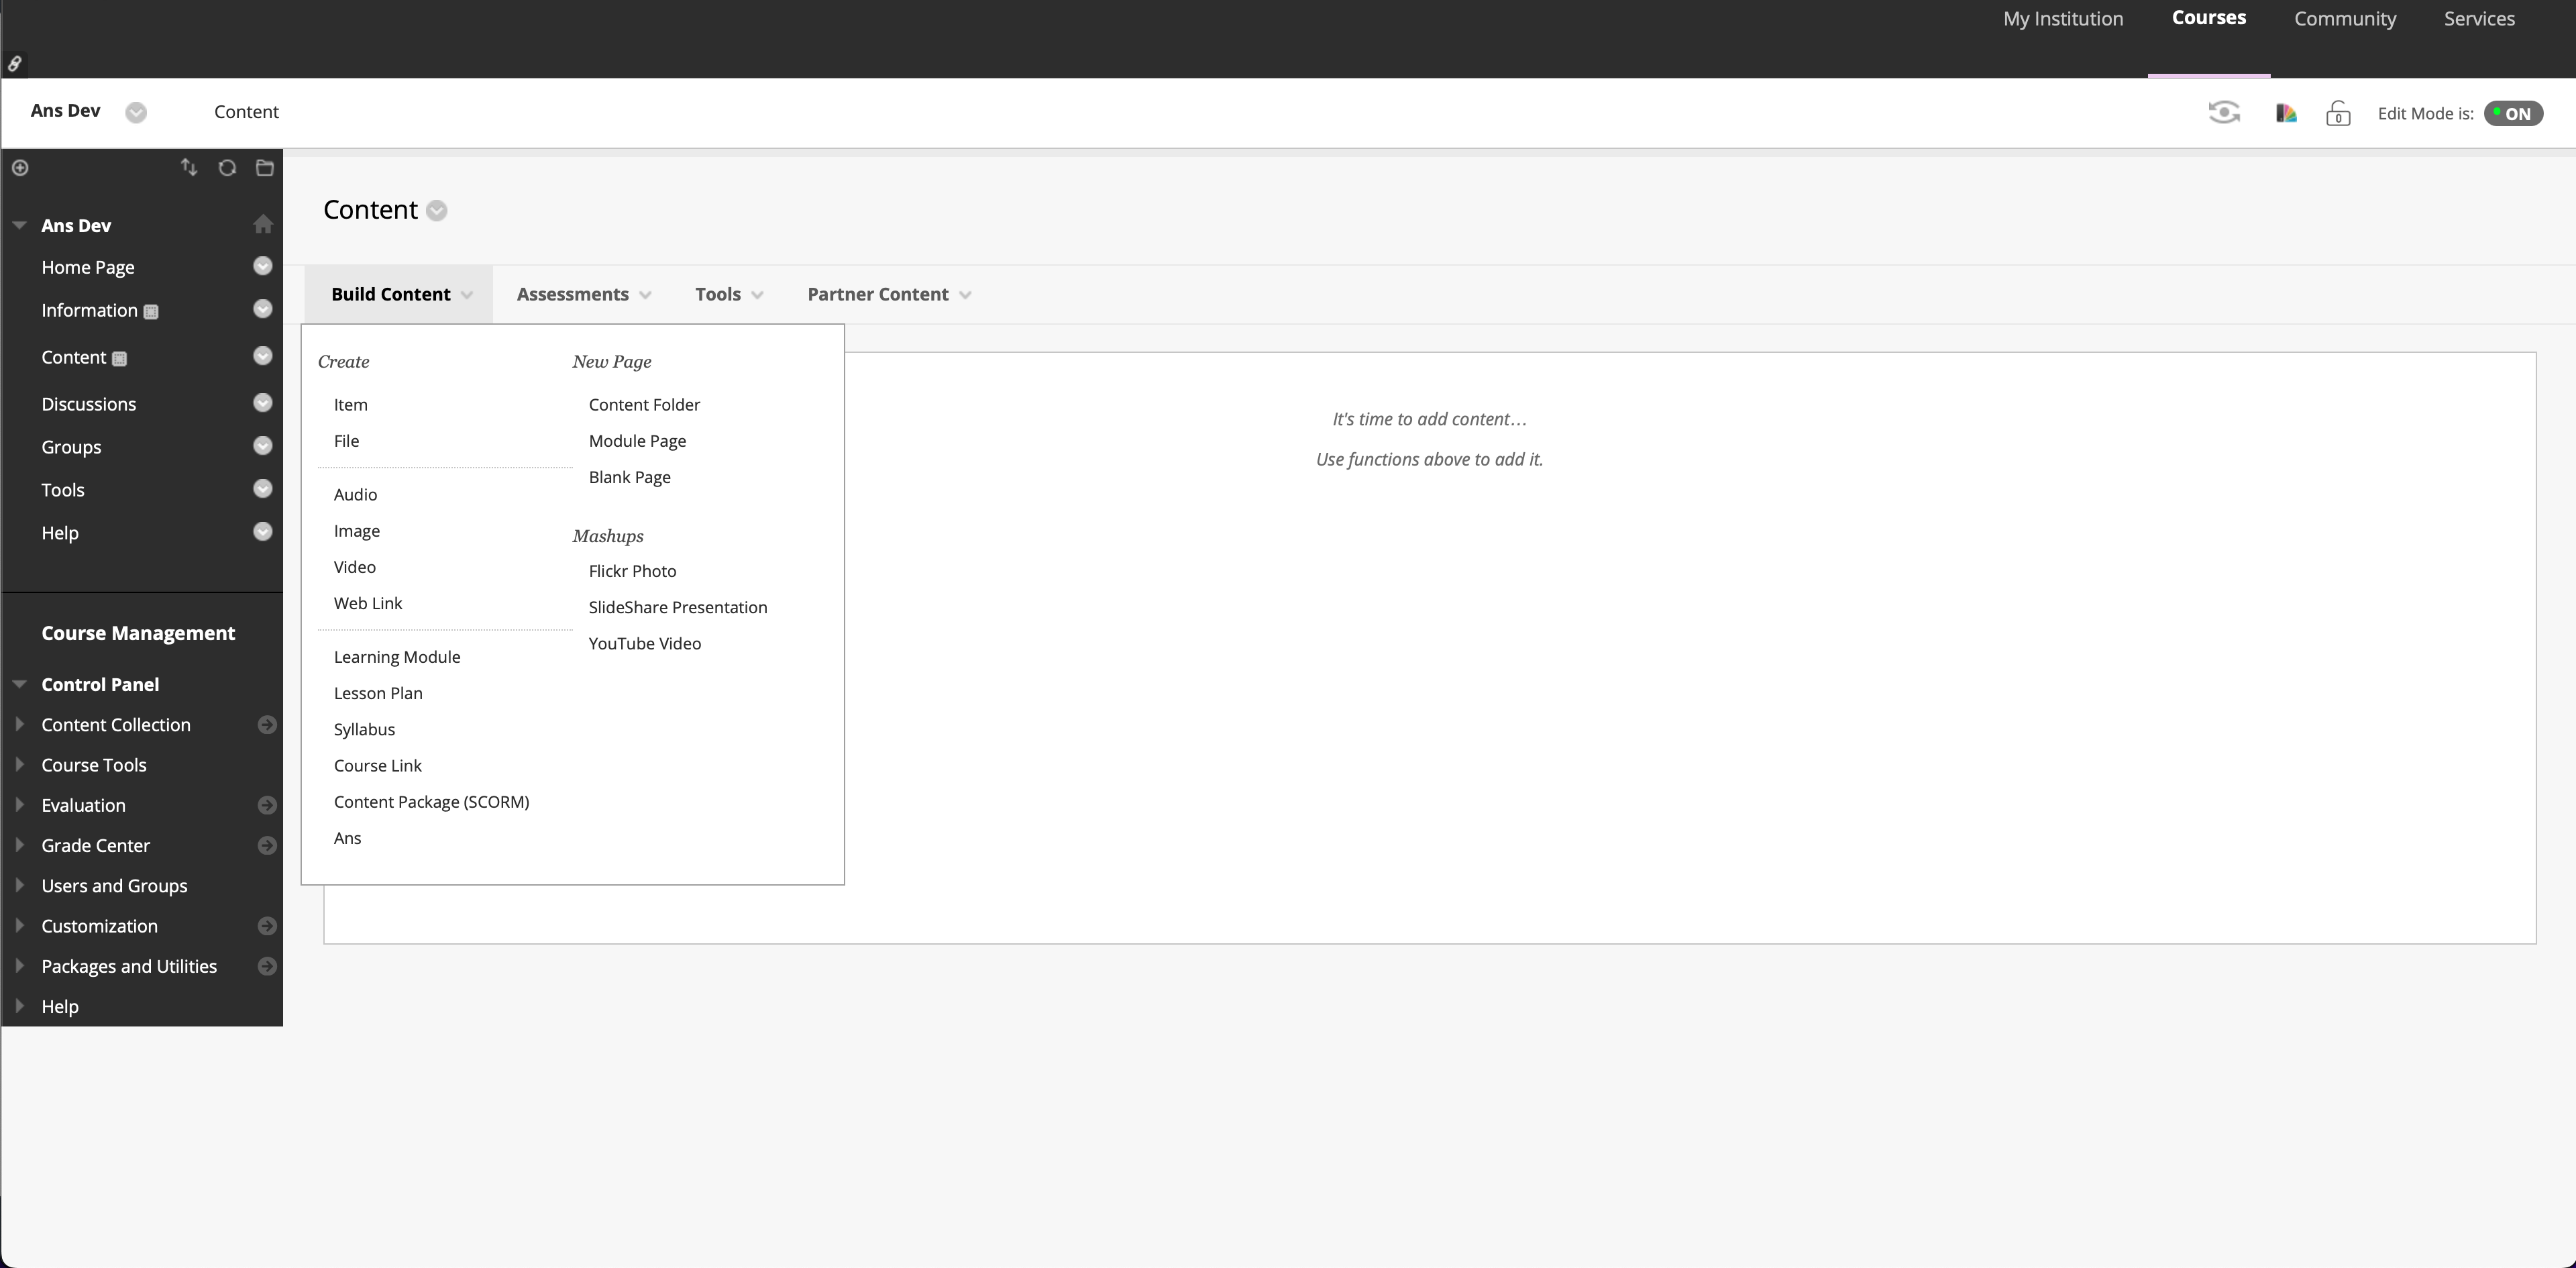Add a Flickr Photo mashup

pyautogui.click(x=632, y=571)
